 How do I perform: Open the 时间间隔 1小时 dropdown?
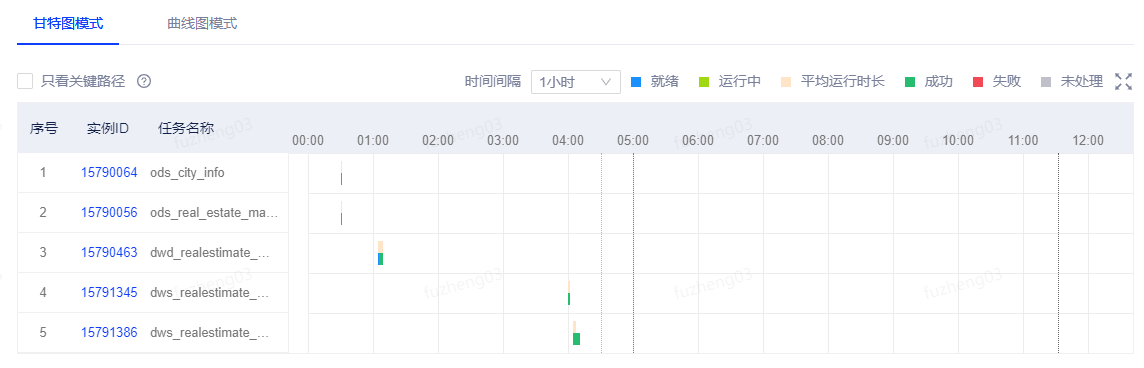[x=576, y=82]
